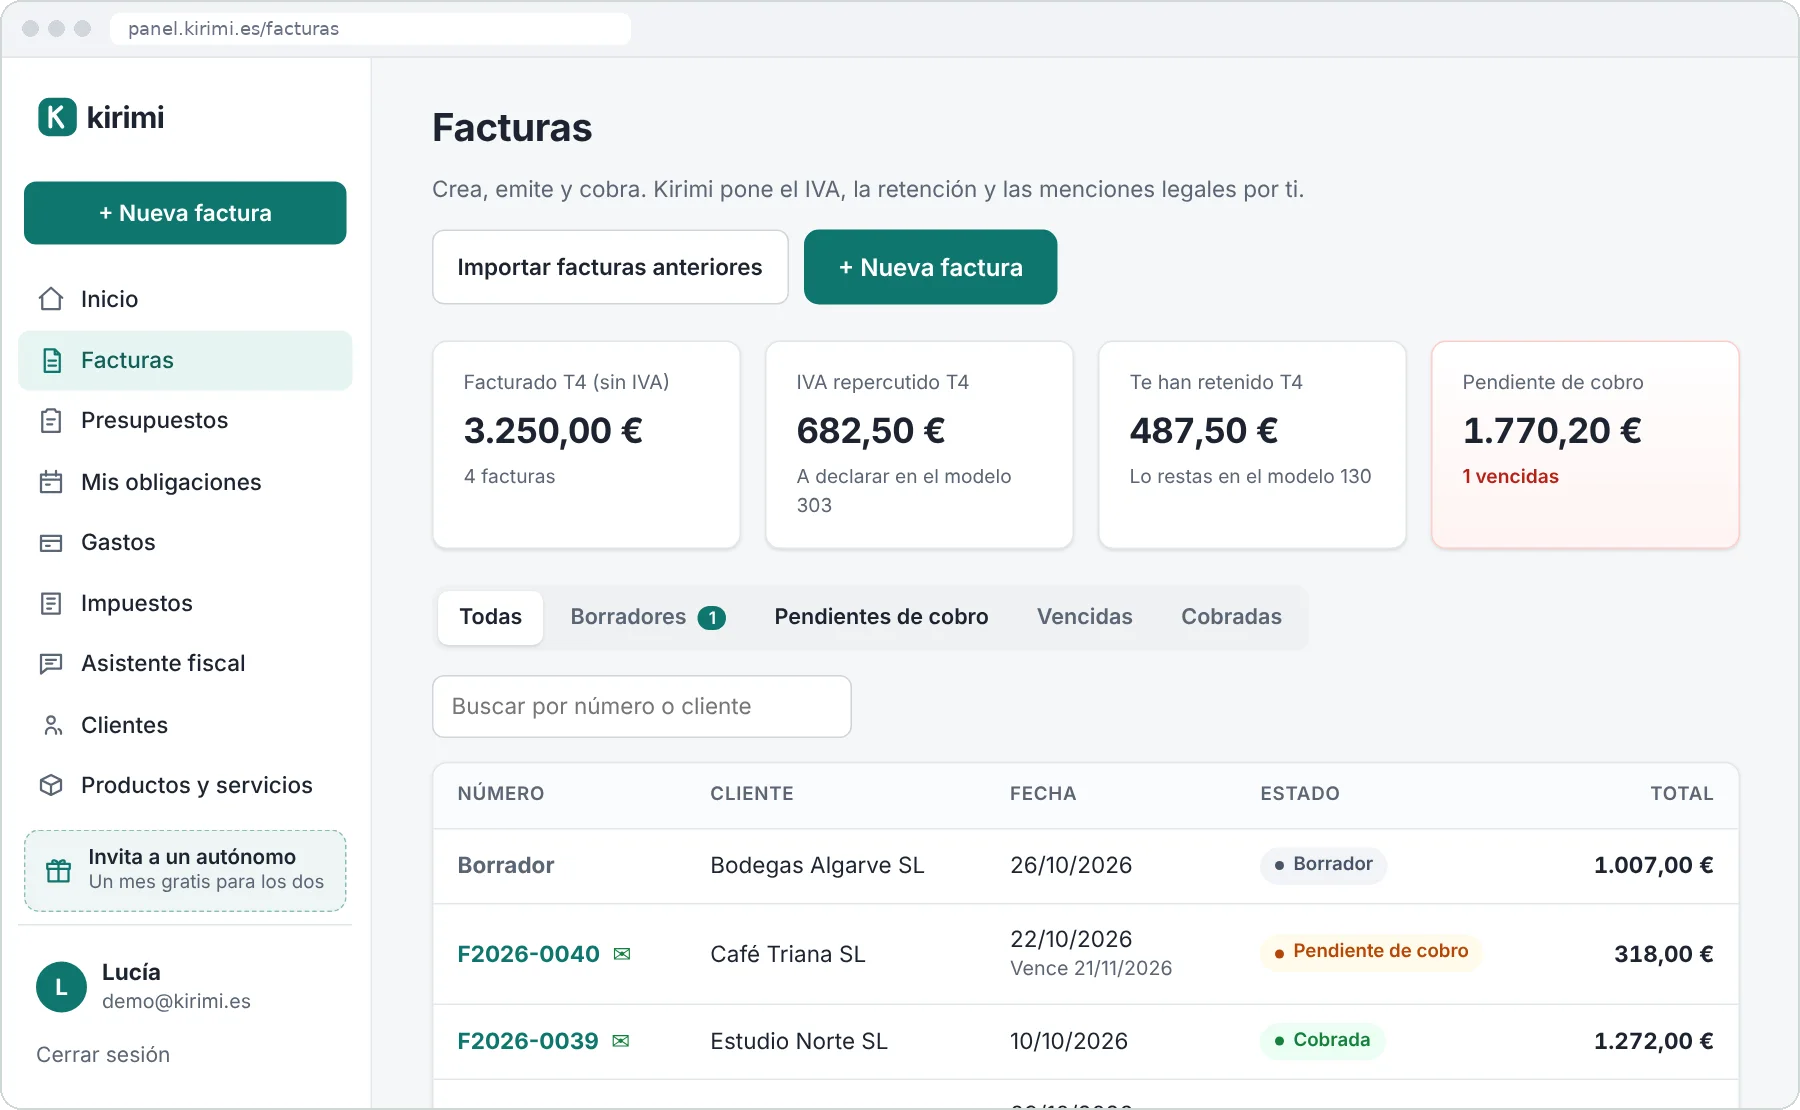Open the Pendientes de cobro tab
Viewport: 1800px width, 1110px height.
tap(881, 617)
